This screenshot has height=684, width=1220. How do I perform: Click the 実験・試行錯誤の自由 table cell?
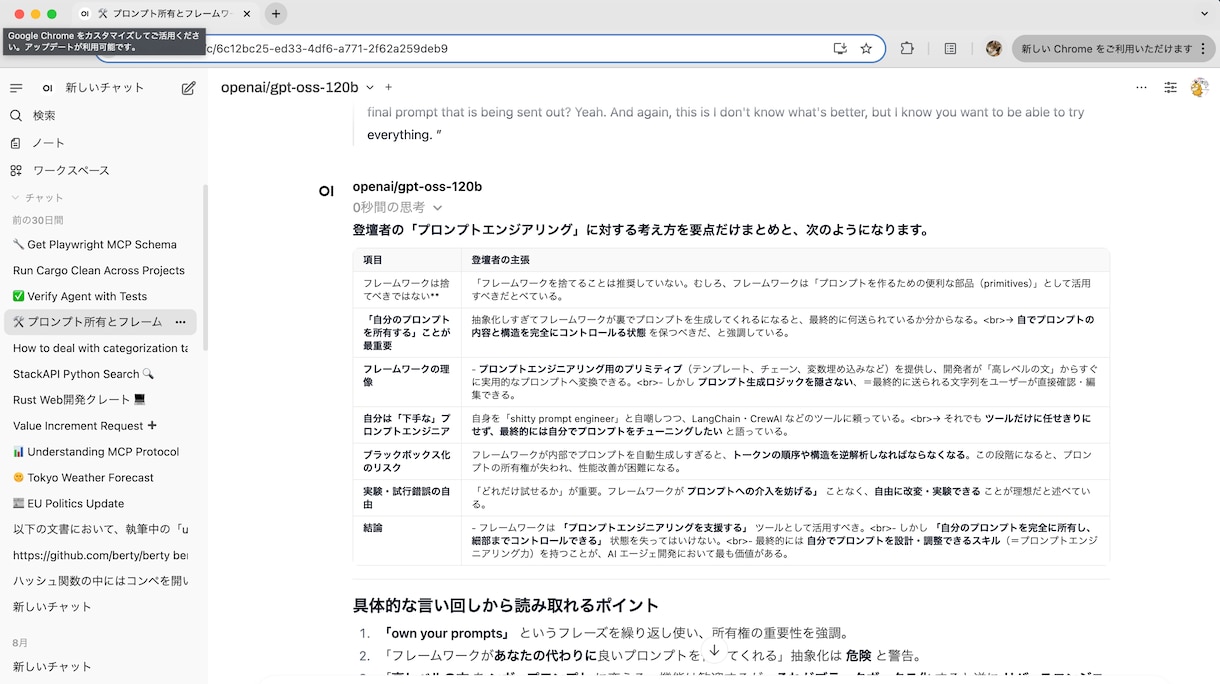pyautogui.click(x=407, y=497)
